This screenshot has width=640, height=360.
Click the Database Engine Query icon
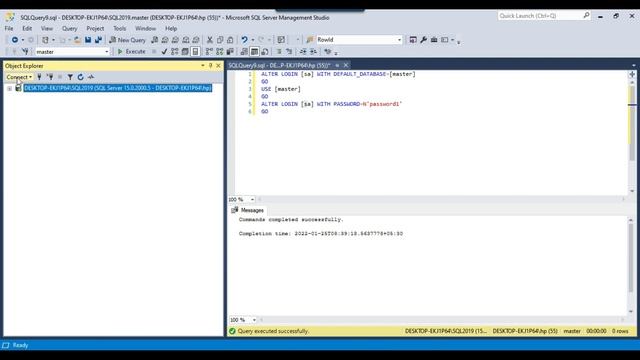155,40
